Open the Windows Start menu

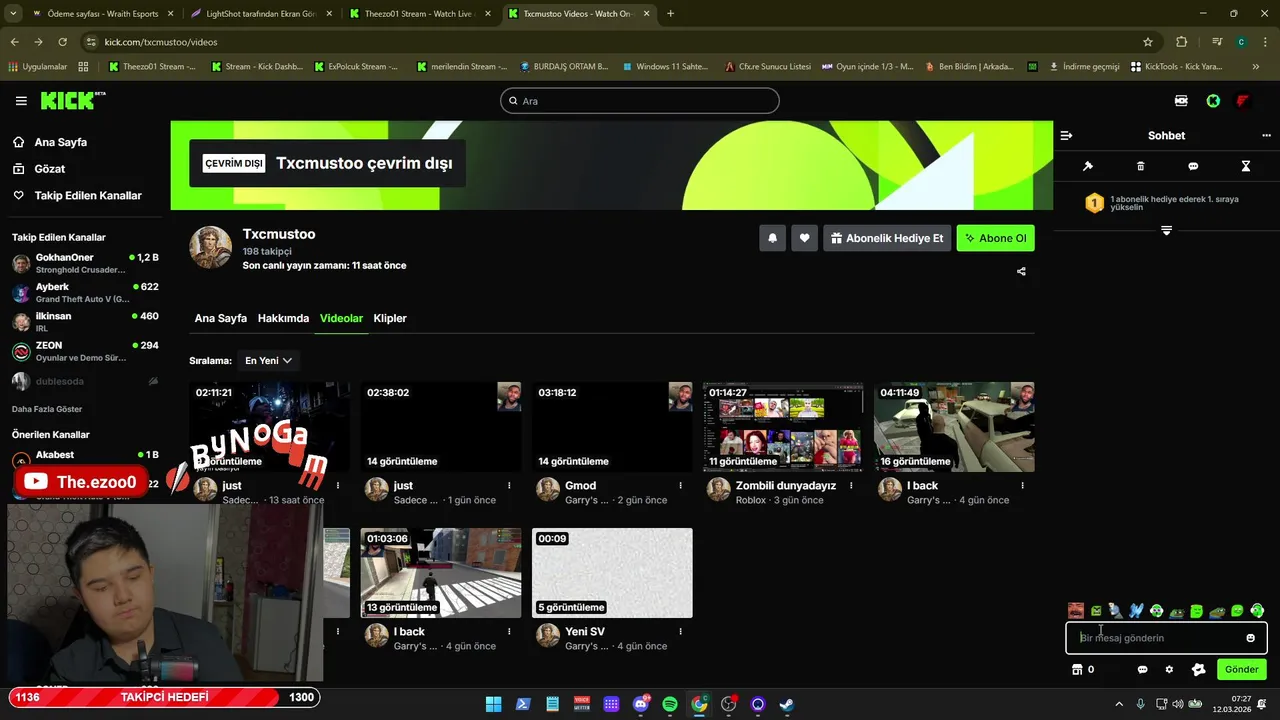tap(494, 704)
